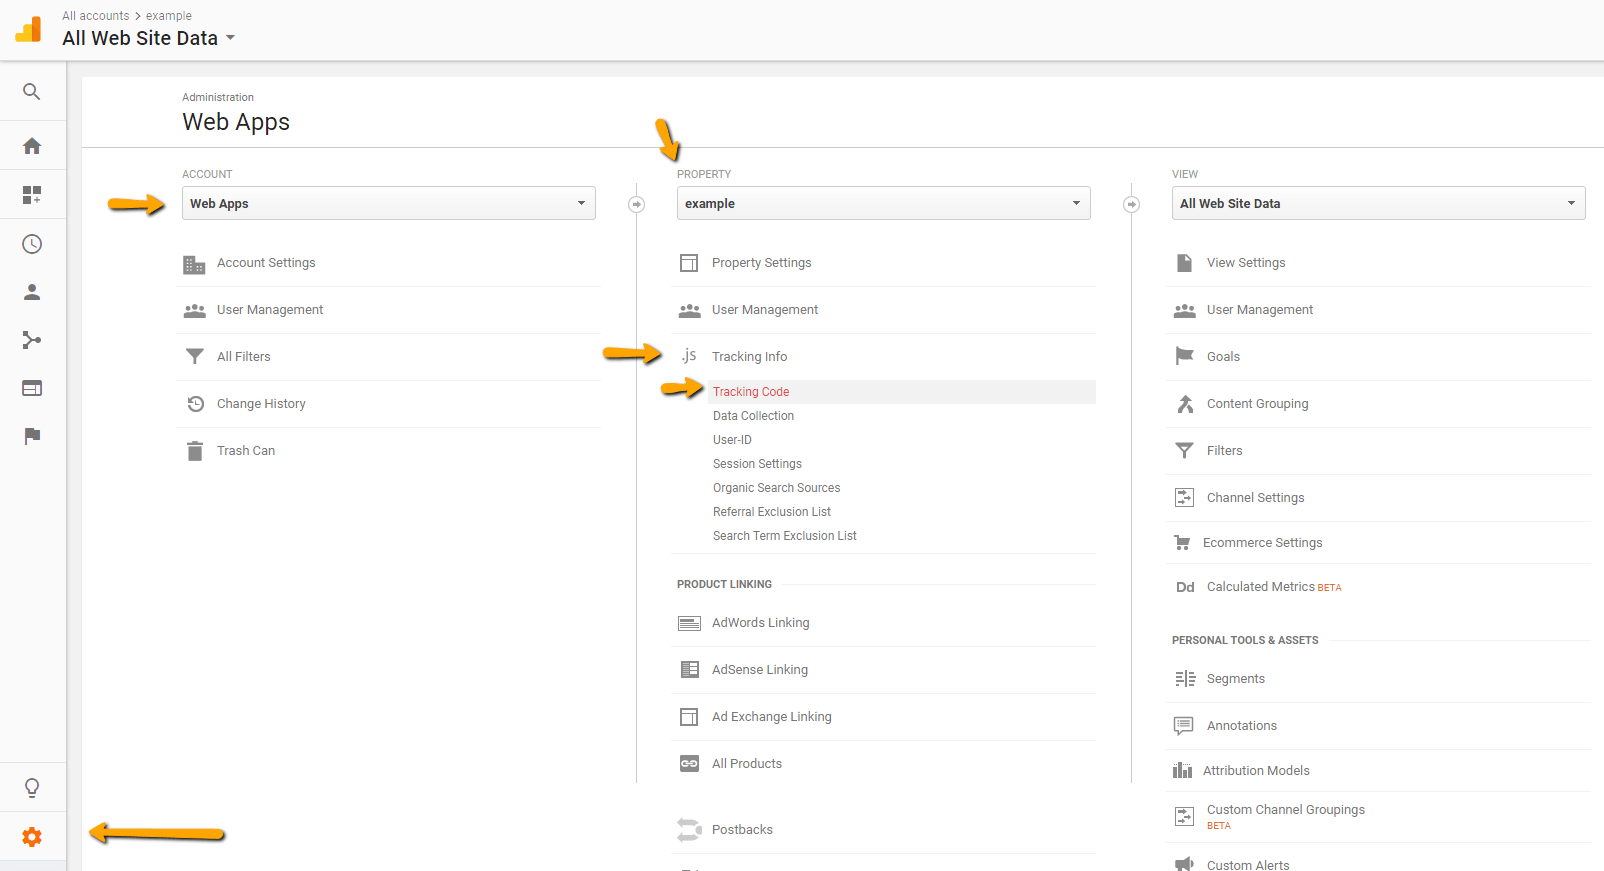The image size is (1604, 871).
Task: Open the All Web Site Data header selector
Action: (148, 38)
